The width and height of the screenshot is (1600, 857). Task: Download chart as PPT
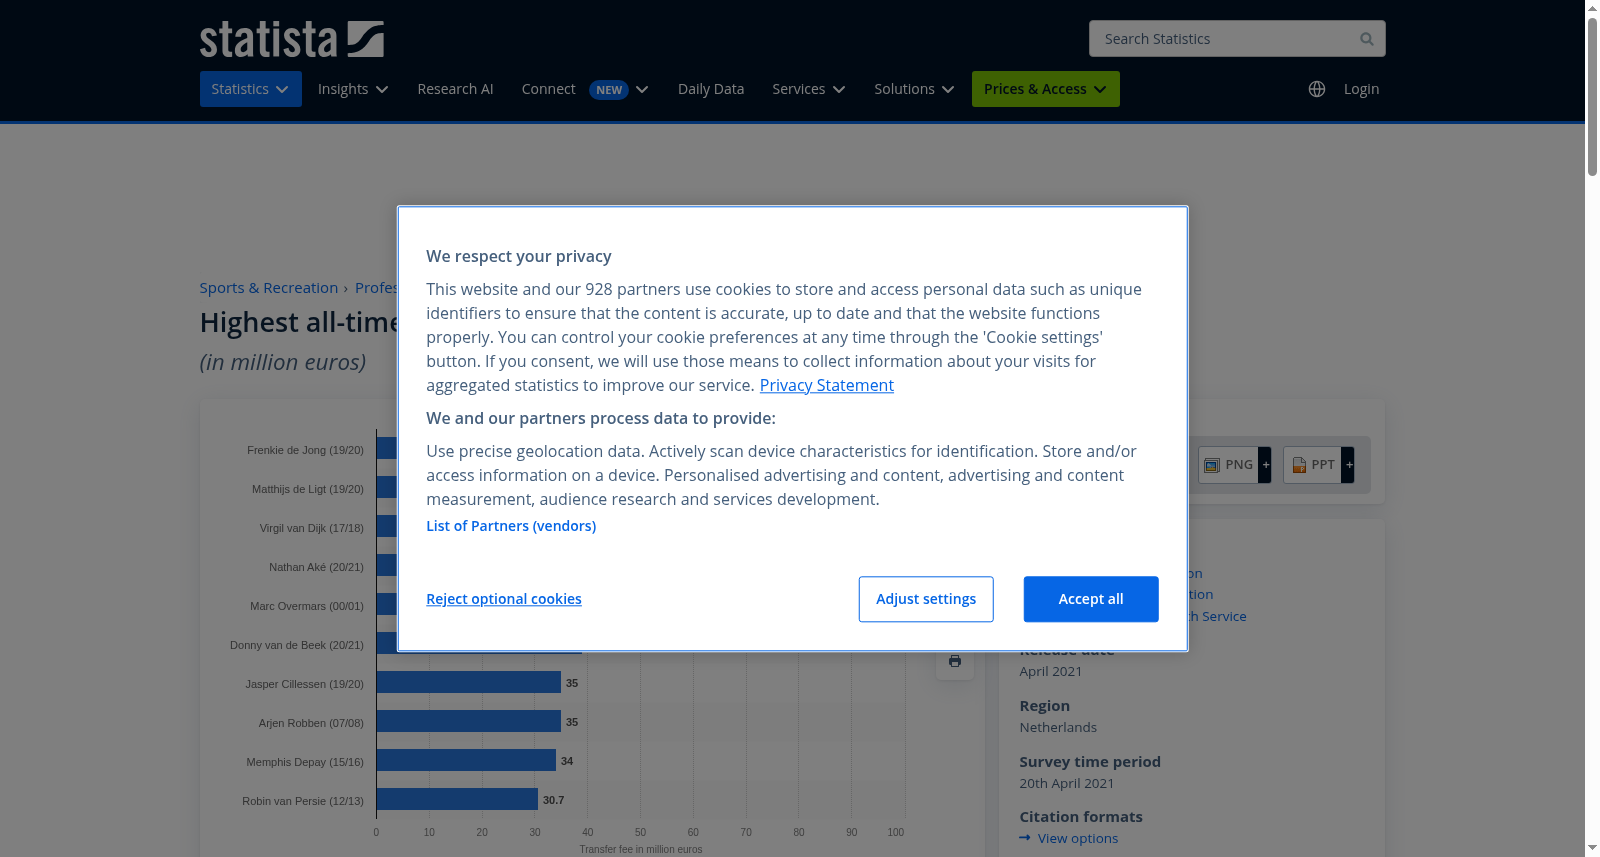point(1313,465)
